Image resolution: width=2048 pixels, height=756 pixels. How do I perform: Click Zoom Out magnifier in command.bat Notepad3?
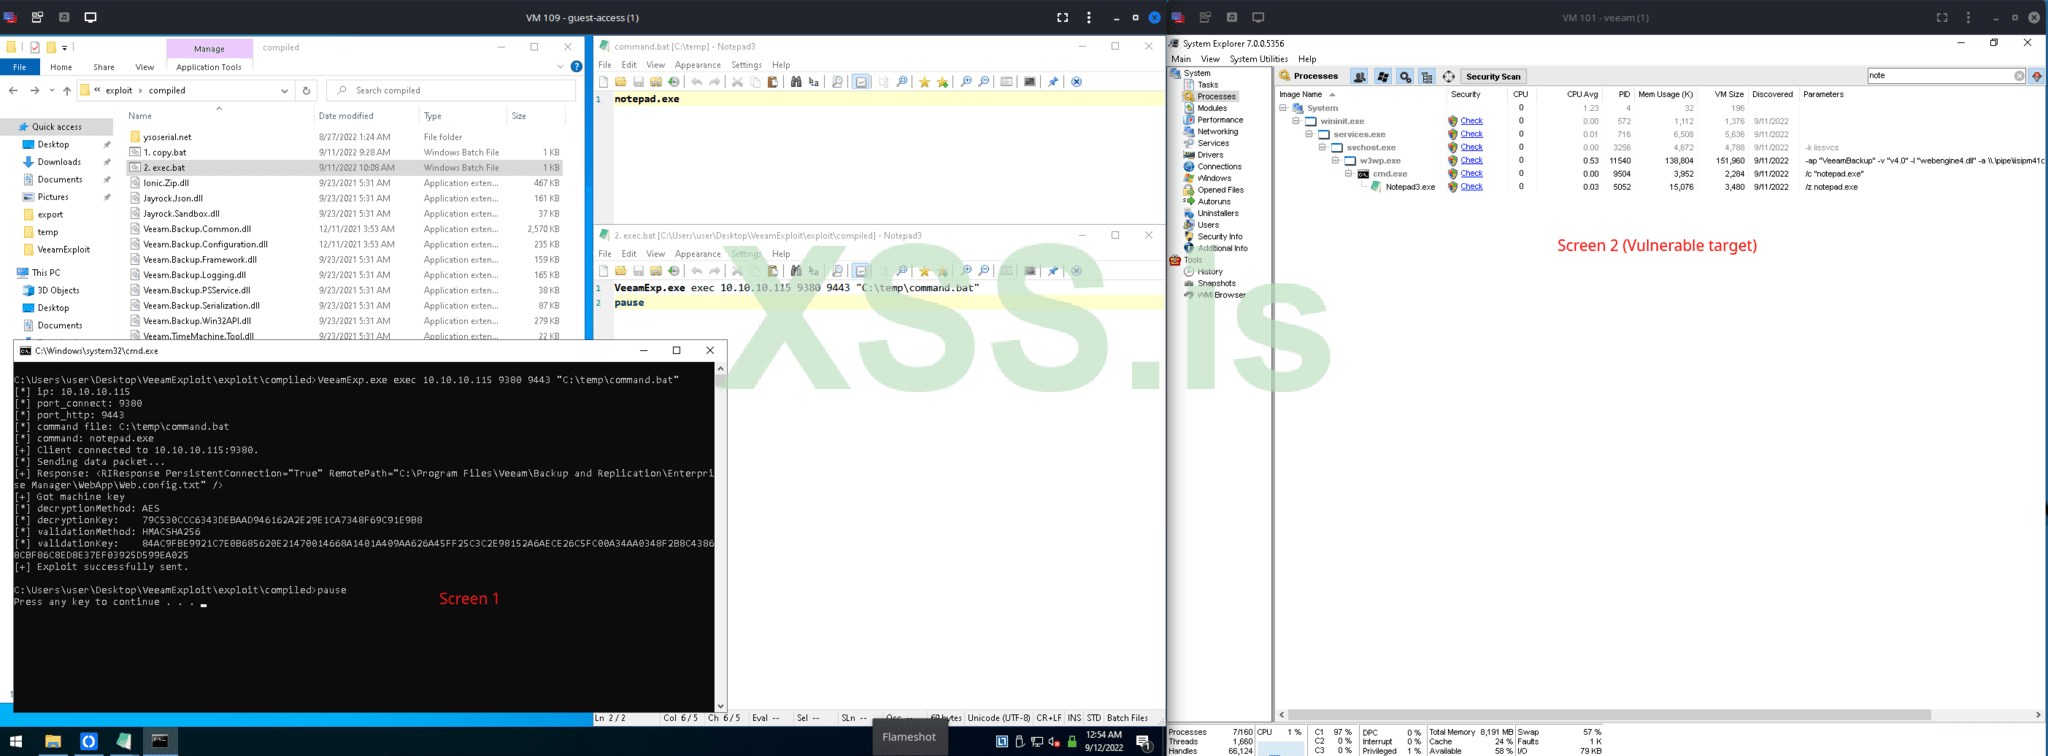pos(984,82)
